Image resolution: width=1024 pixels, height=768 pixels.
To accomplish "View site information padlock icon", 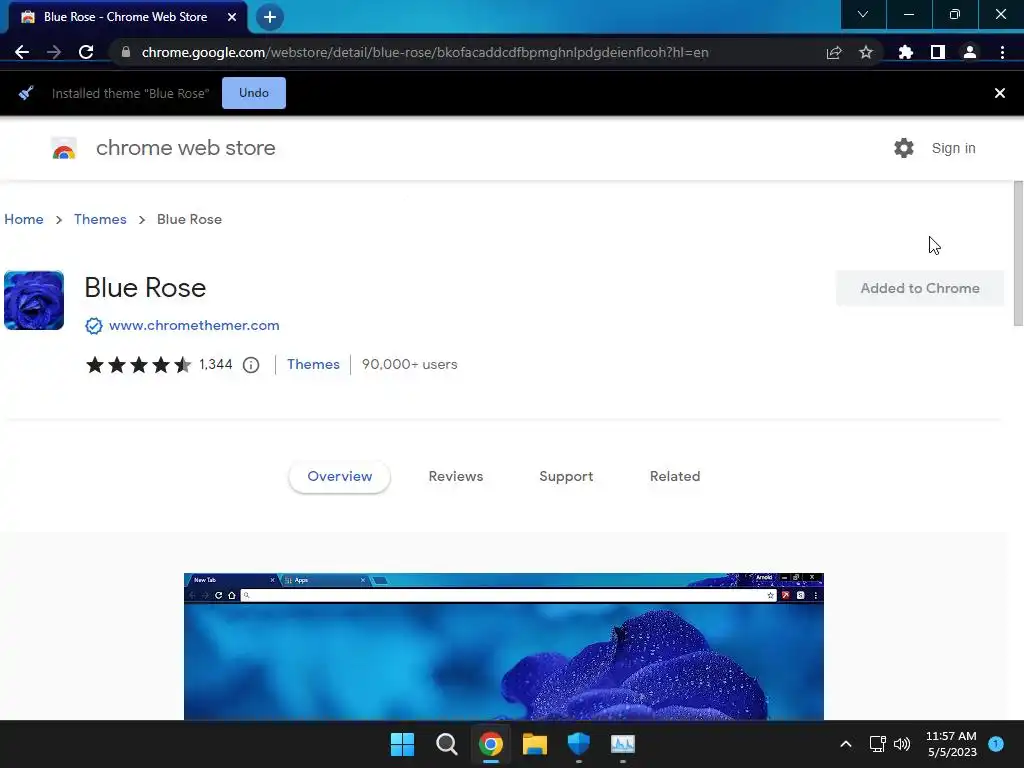I will coord(125,52).
